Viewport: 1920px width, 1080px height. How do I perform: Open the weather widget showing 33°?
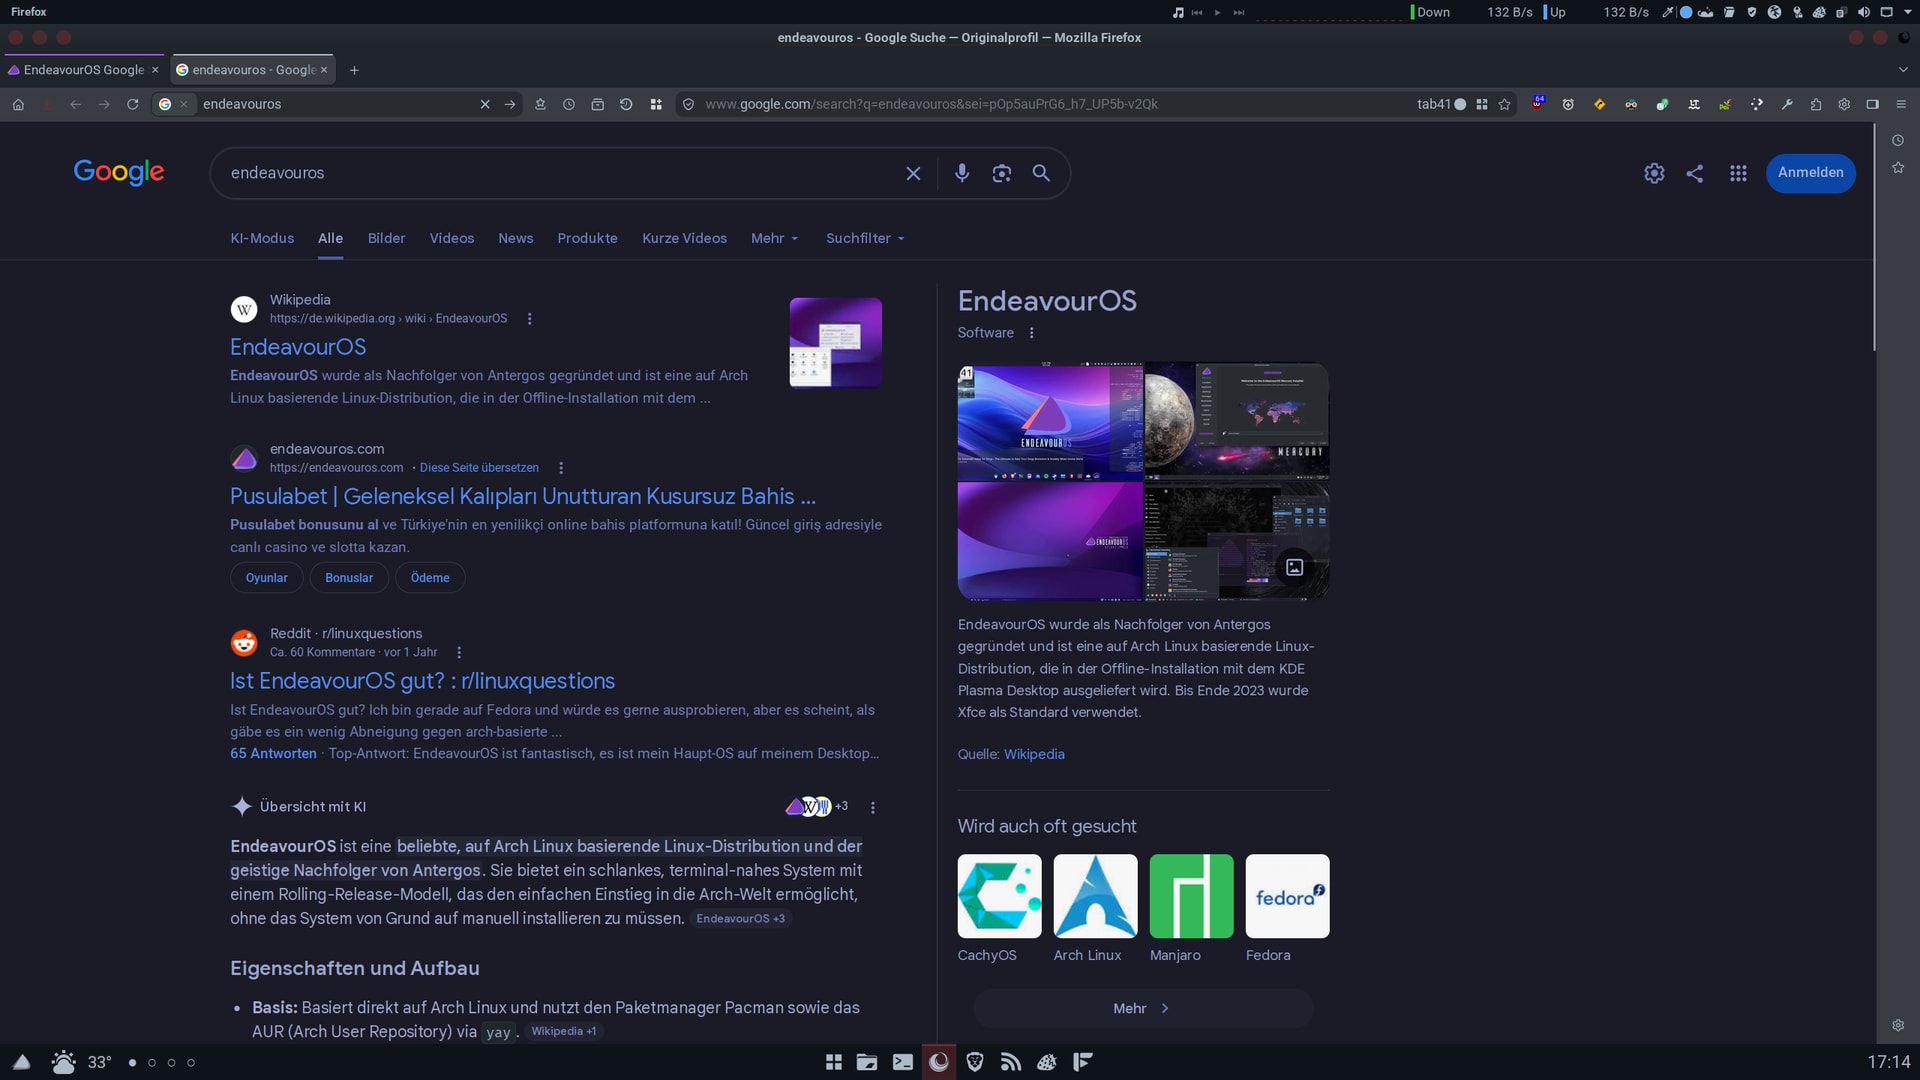coord(81,1062)
